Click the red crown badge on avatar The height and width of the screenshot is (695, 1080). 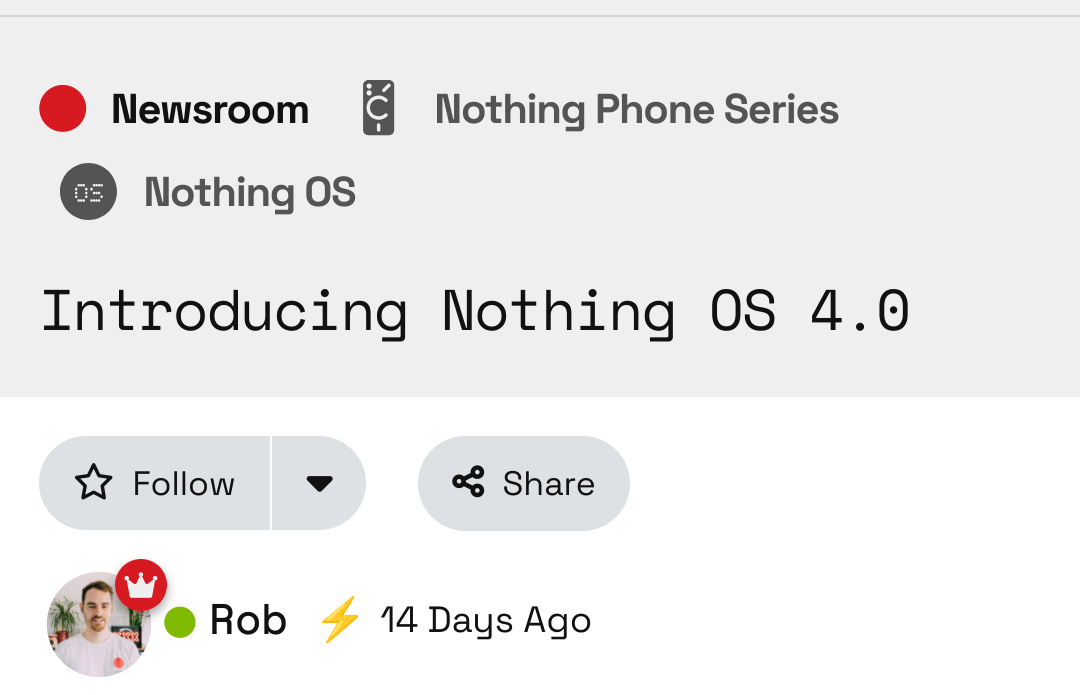pos(141,585)
